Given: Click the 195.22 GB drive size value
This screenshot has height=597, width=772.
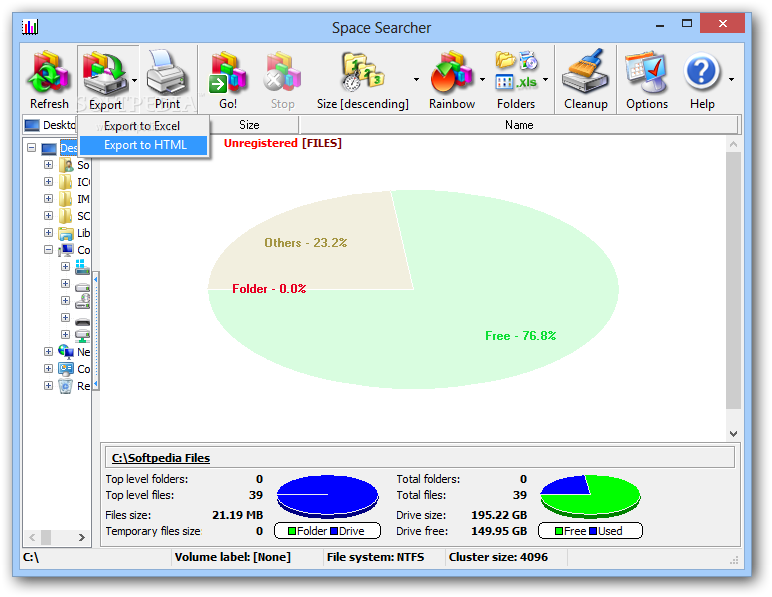Looking at the screenshot, I should (x=499, y=515).
